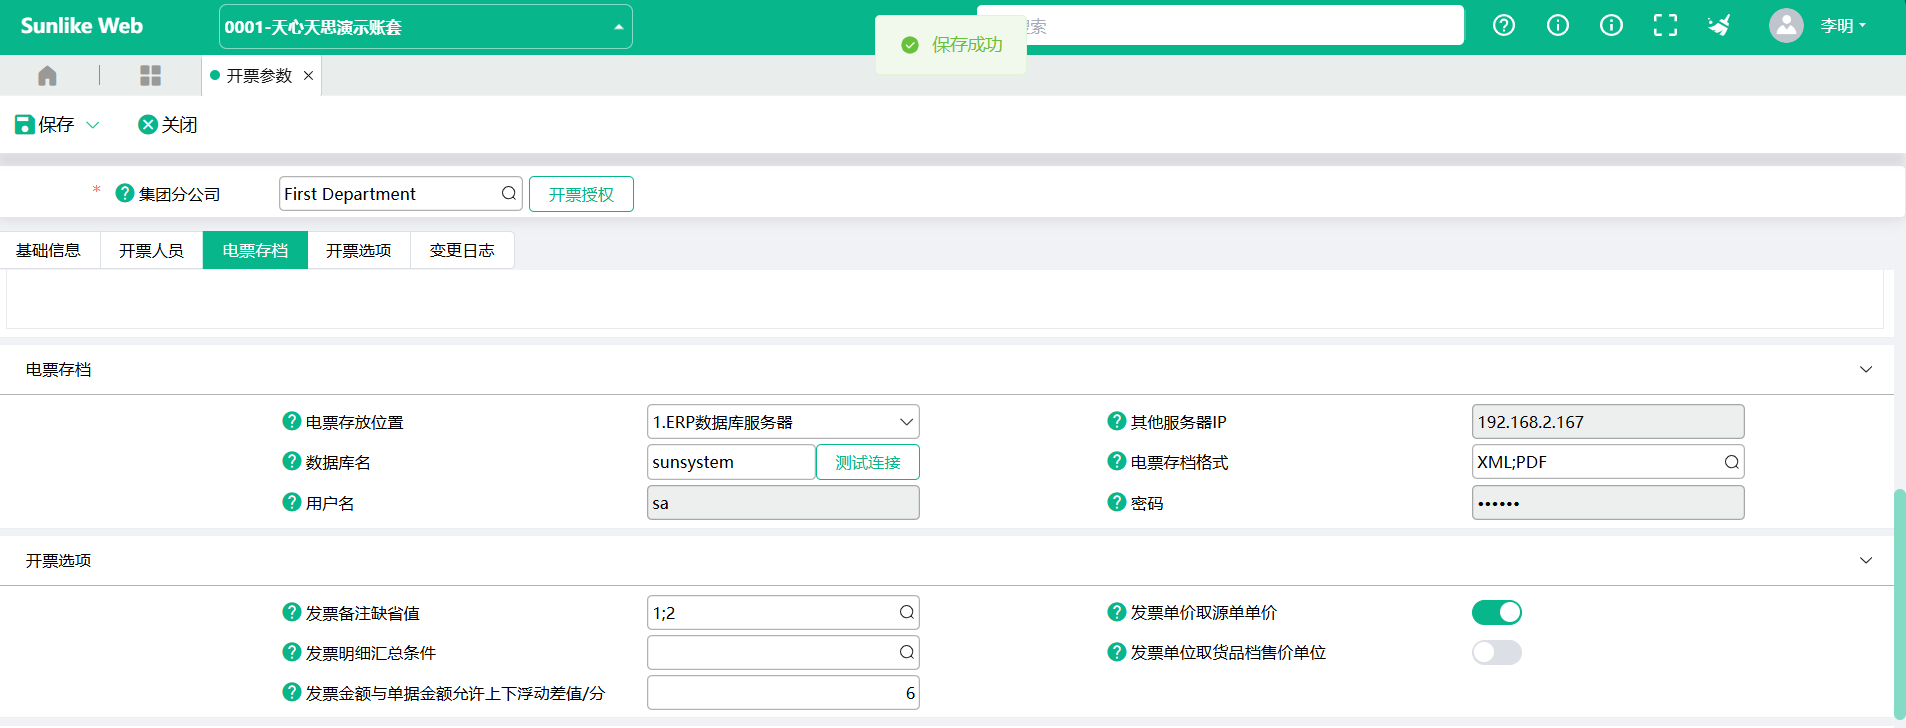
Task: Click the 测试连接 button
Action: point(868,462)
